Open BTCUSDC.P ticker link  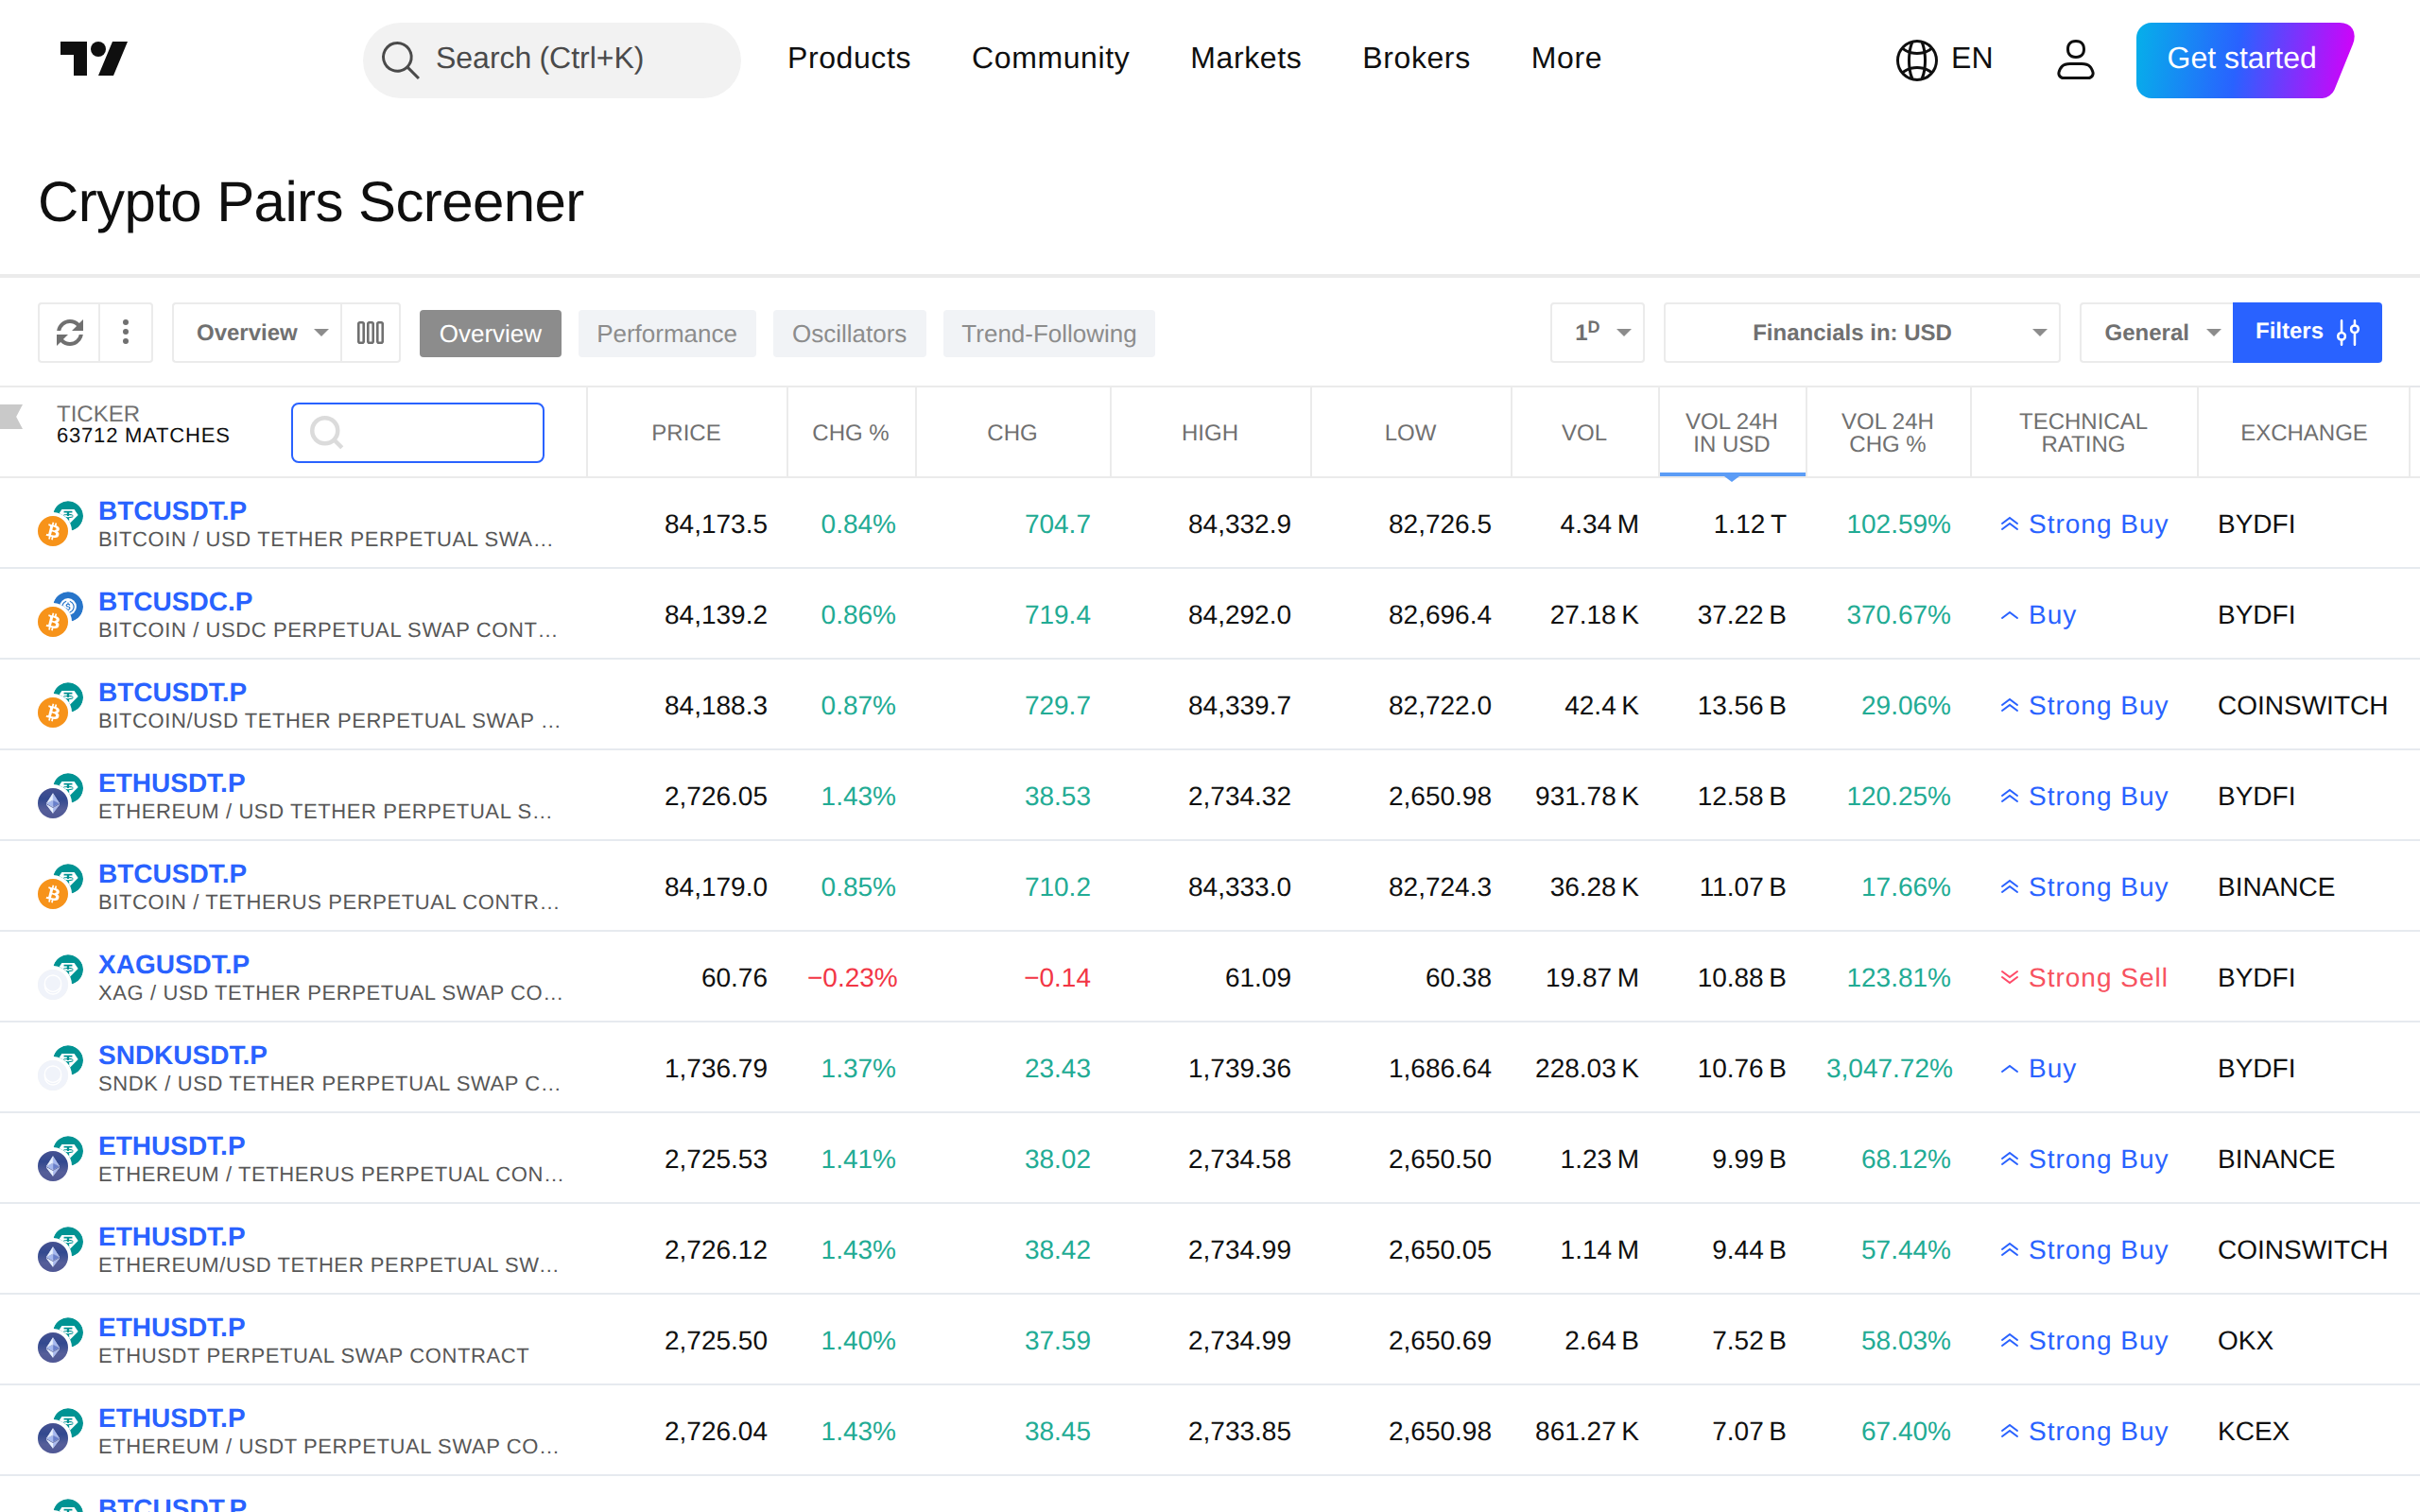coord(175,601)
